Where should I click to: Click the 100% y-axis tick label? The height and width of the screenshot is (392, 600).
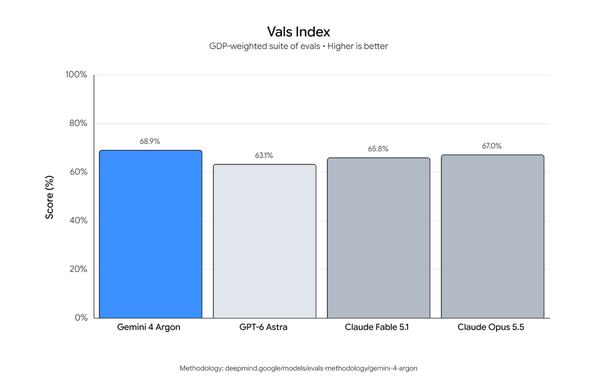(x=76, y=75)
